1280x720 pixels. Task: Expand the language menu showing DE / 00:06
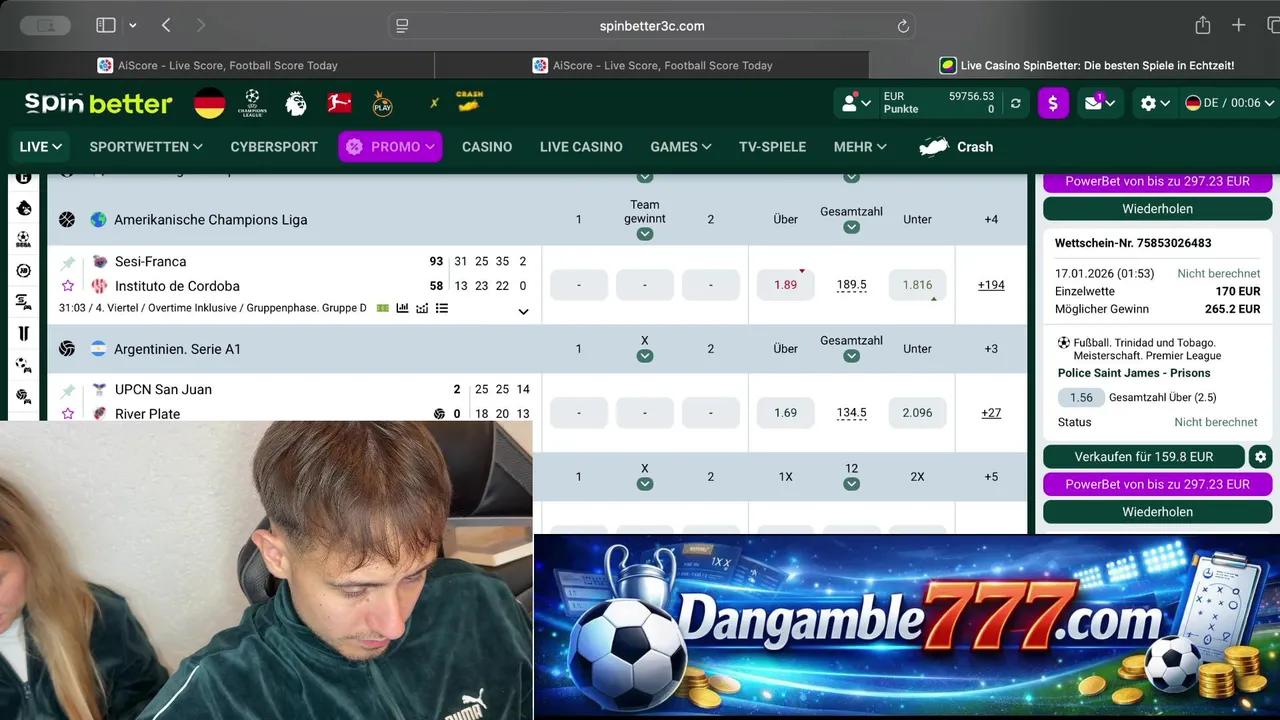tap(1228, 103)
